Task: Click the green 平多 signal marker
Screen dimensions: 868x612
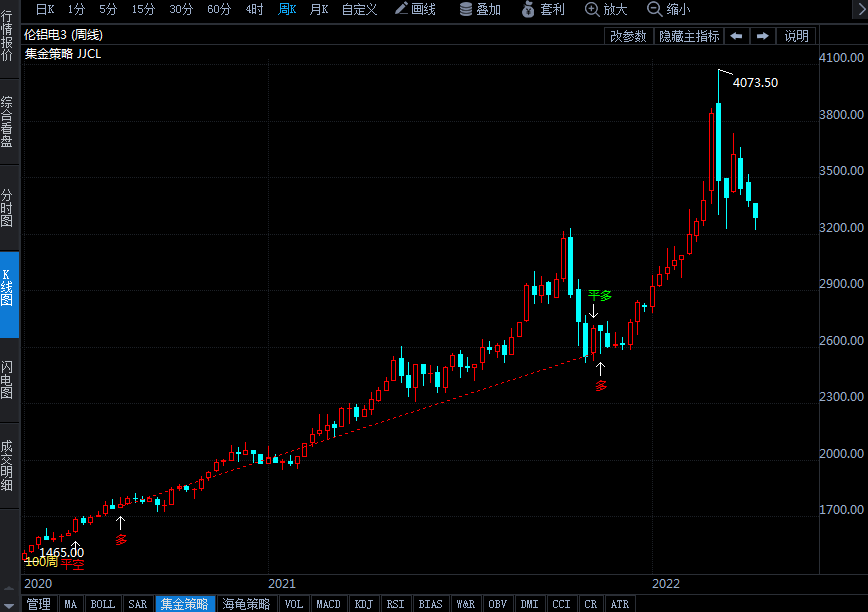Action: (600, 295)
